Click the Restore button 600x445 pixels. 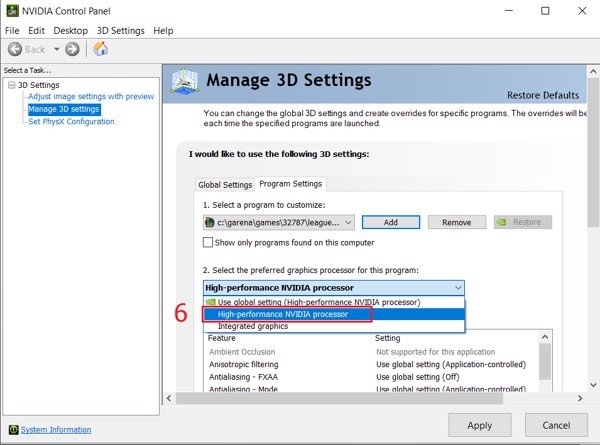(x=523, y=222)
